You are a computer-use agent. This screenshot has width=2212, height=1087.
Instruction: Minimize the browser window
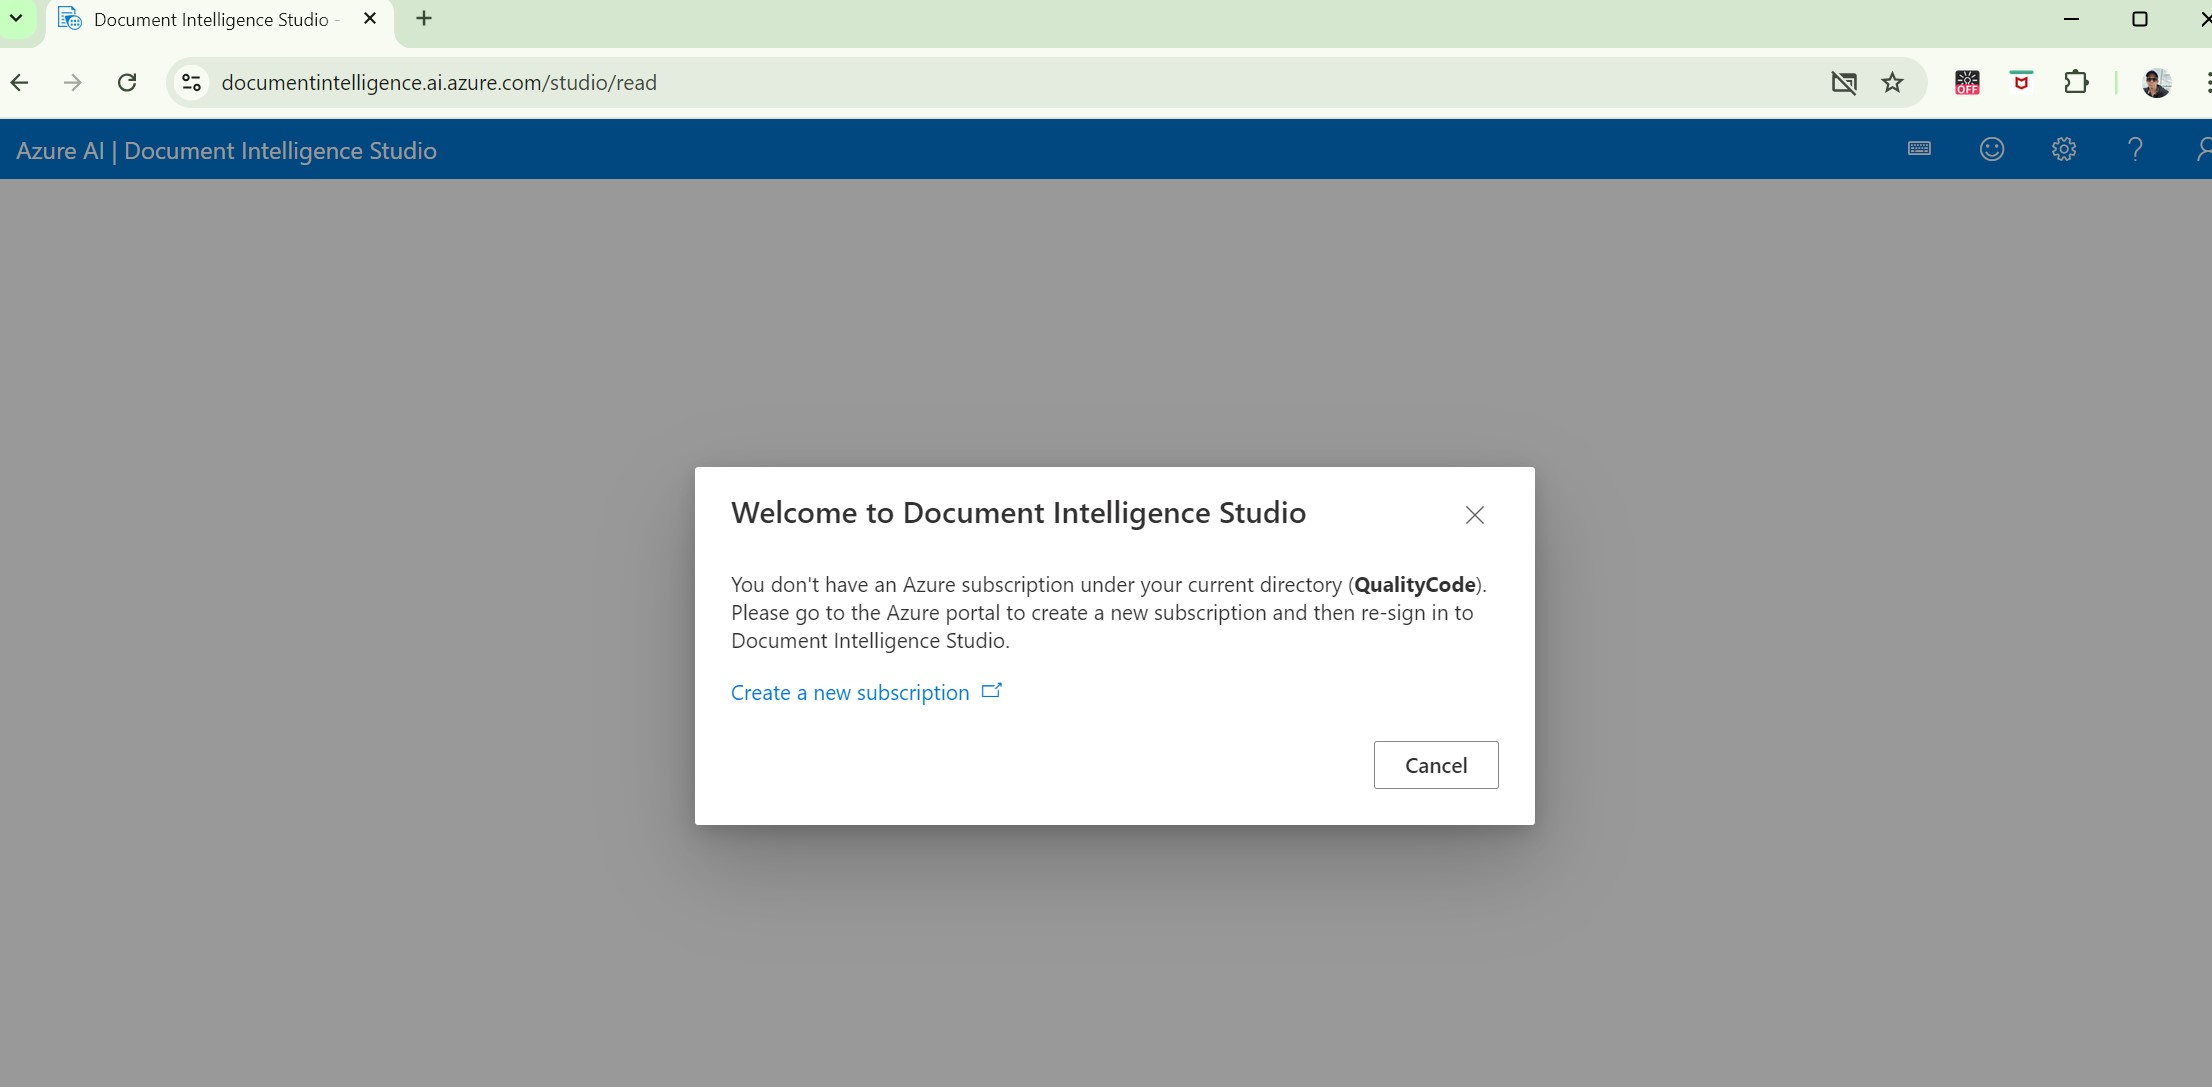click(x=2071, y=19)
